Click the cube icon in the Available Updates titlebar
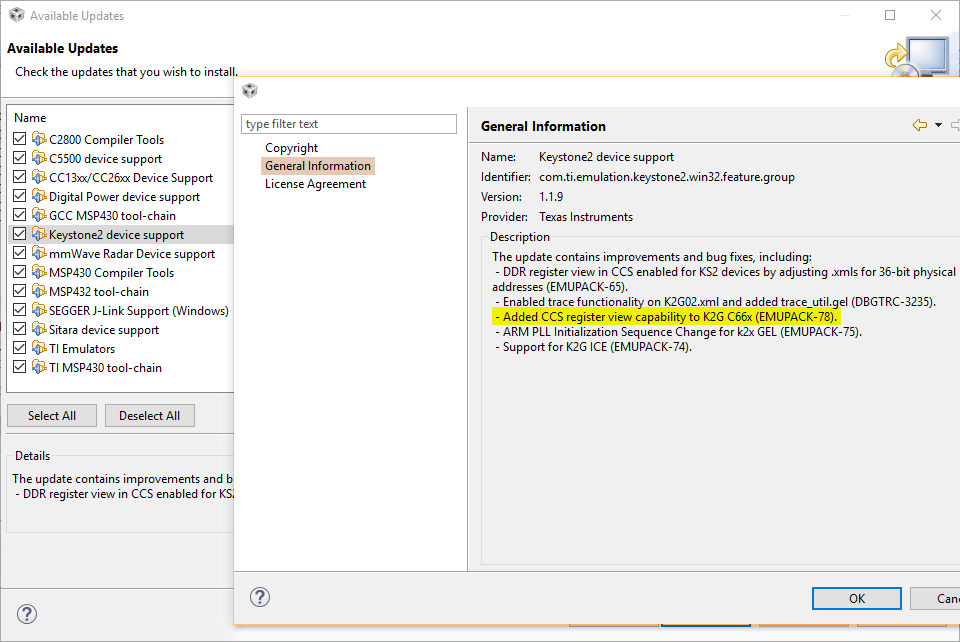960x642 pixels. [x=16, y=15]
